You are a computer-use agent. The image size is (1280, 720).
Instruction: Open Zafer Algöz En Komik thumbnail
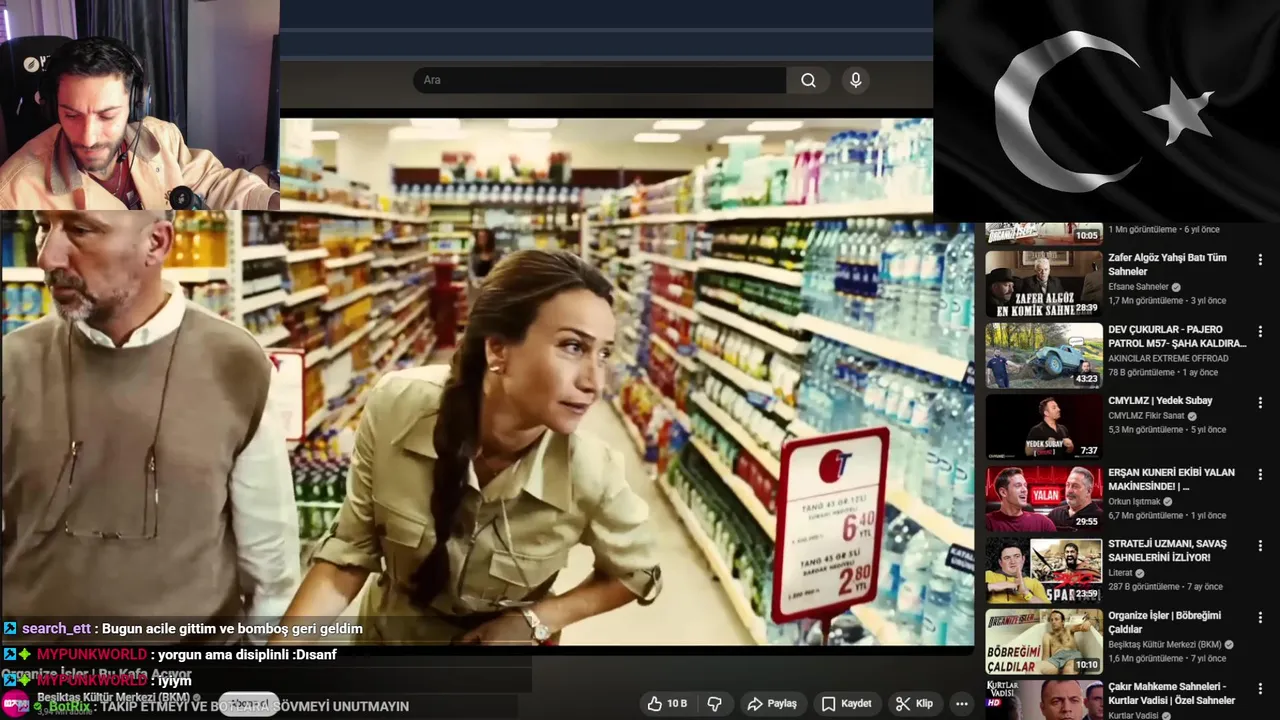click(1044, 283)
